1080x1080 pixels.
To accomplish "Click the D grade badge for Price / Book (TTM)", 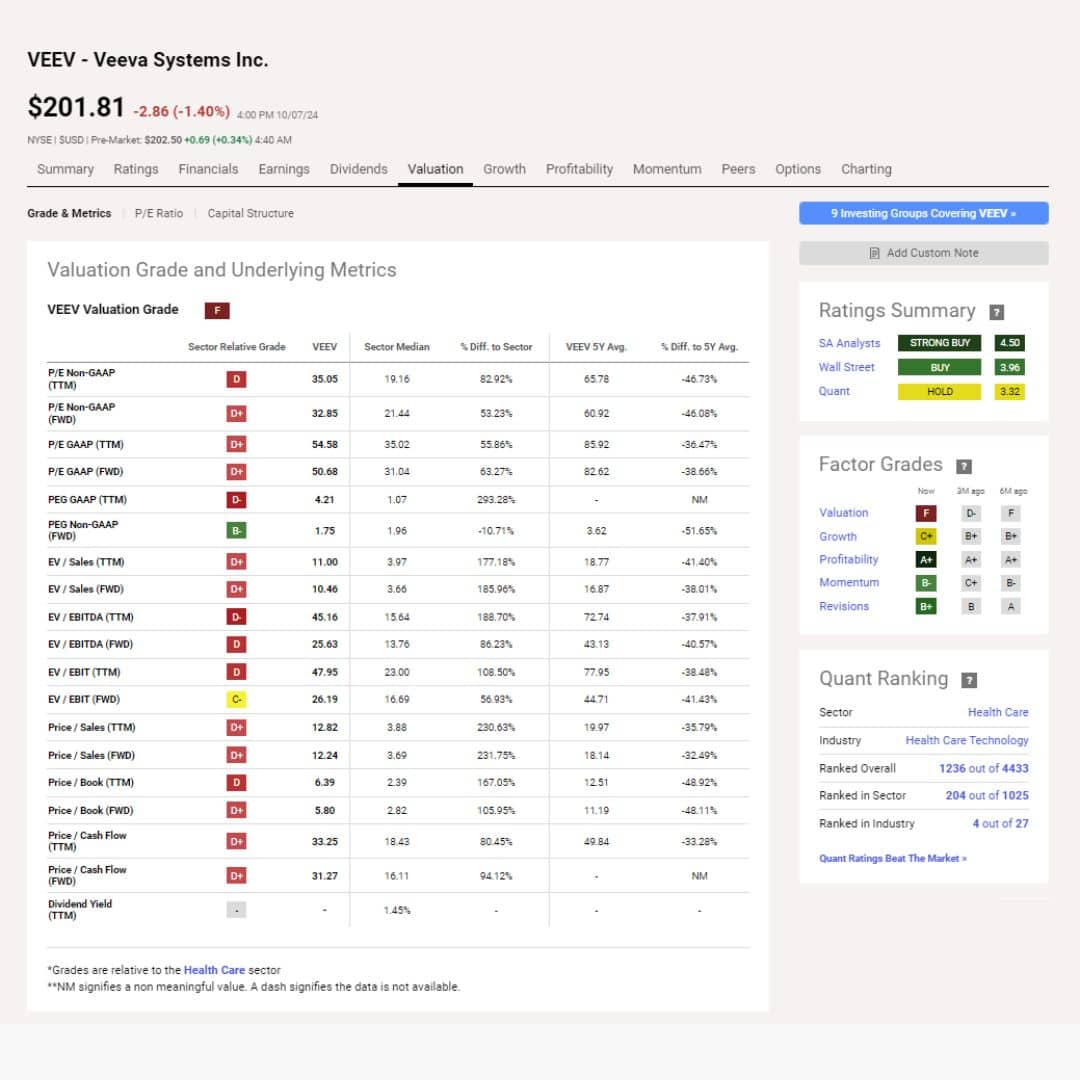I will click(x=236, y=782).
